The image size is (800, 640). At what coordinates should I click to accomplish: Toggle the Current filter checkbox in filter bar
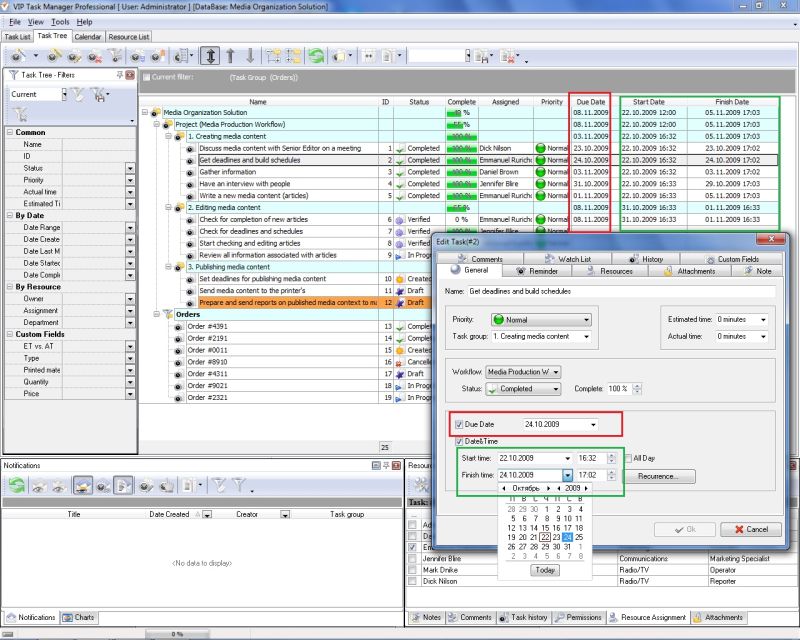[x=146, y=78]
